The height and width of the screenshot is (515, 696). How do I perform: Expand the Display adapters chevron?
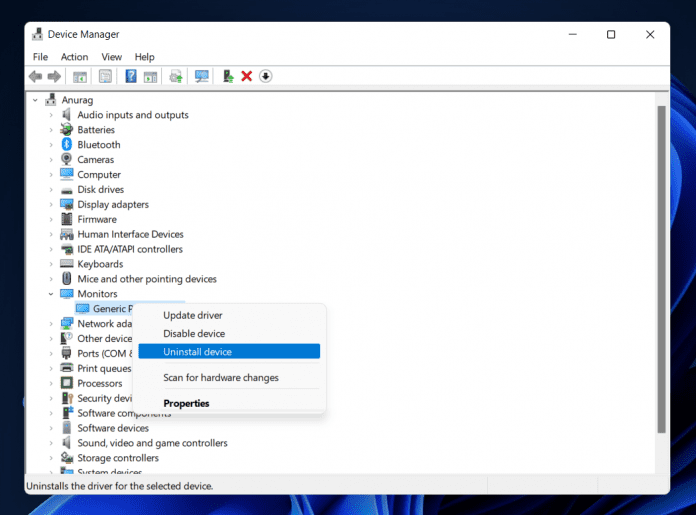pyautogui.click(x=51, y=205)
